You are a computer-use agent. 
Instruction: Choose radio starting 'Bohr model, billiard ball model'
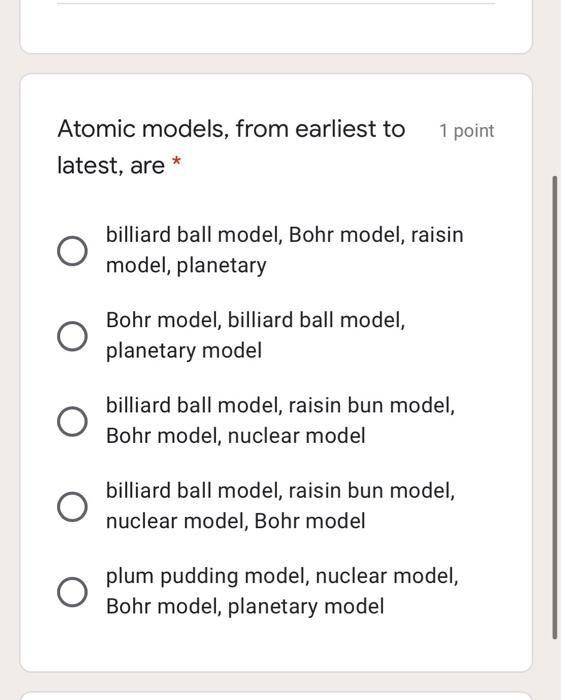[x=72, y=336]
